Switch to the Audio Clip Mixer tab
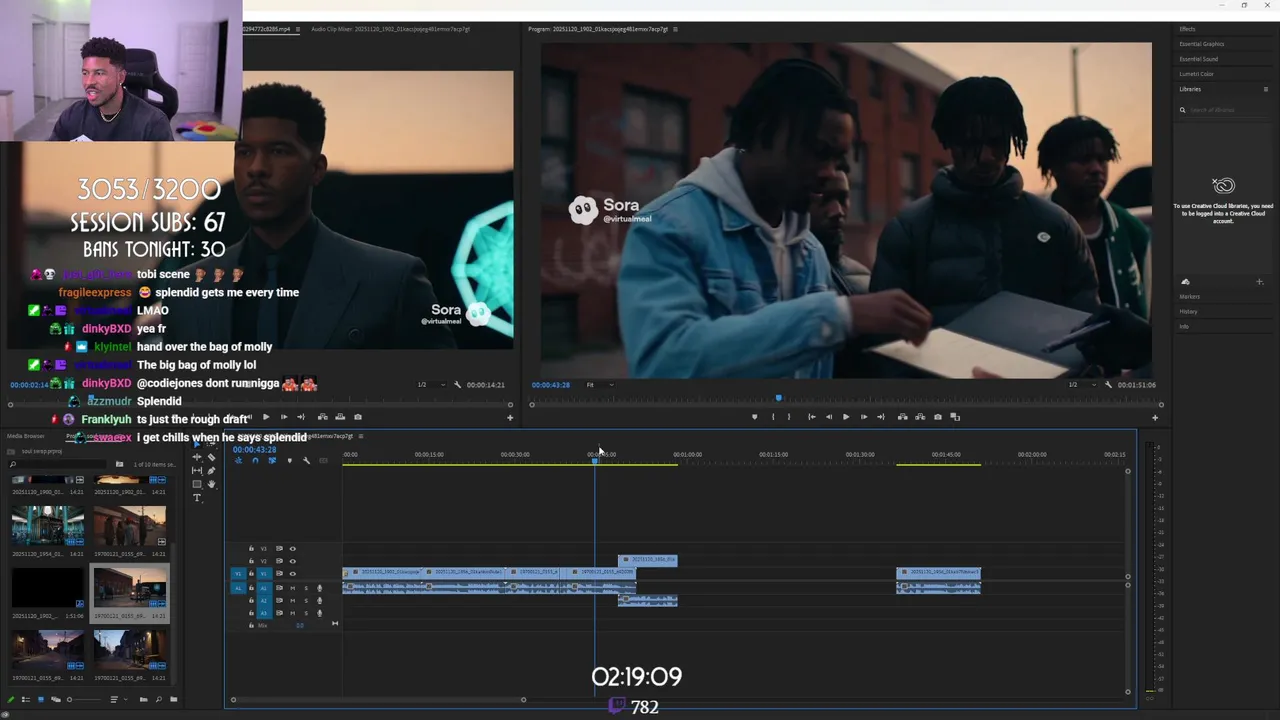 (x=390, y=29)
